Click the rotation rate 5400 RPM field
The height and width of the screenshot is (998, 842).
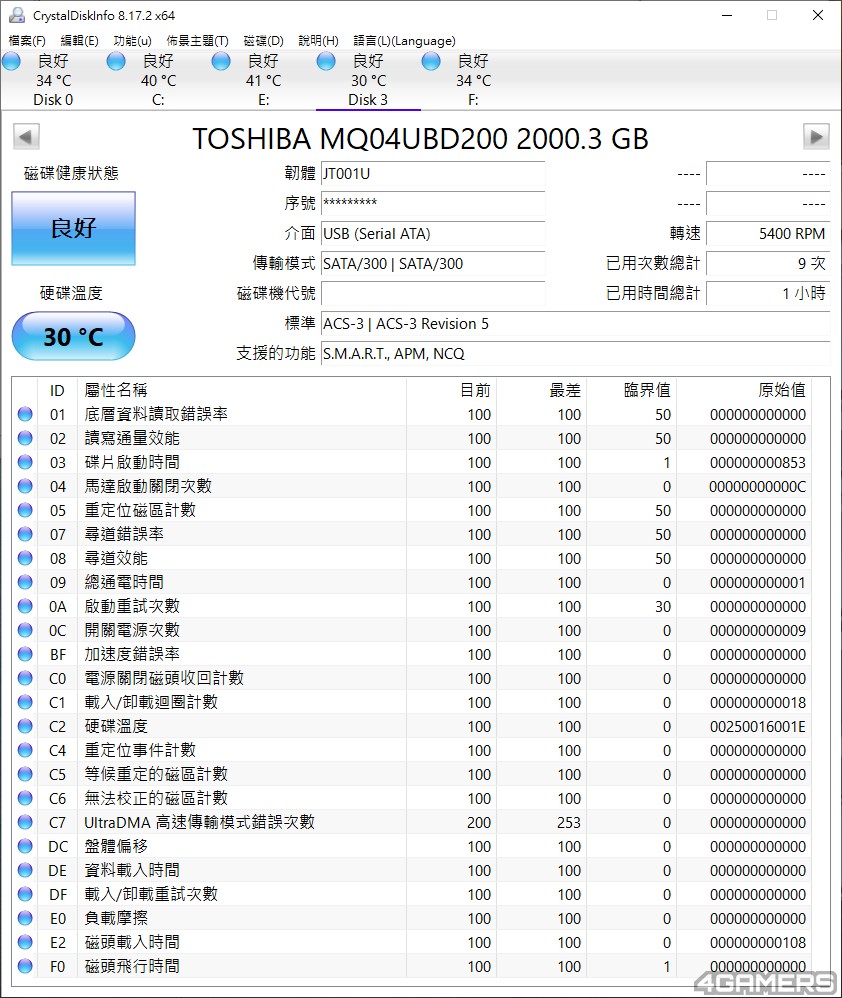coord(768,234)
